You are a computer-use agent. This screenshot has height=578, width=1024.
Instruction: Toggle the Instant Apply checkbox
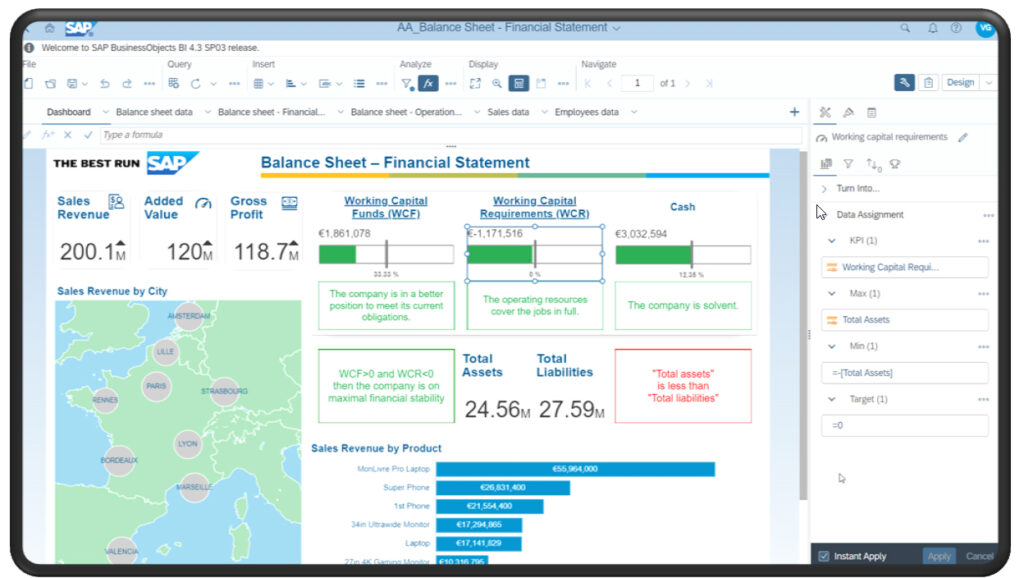(824, 556)
